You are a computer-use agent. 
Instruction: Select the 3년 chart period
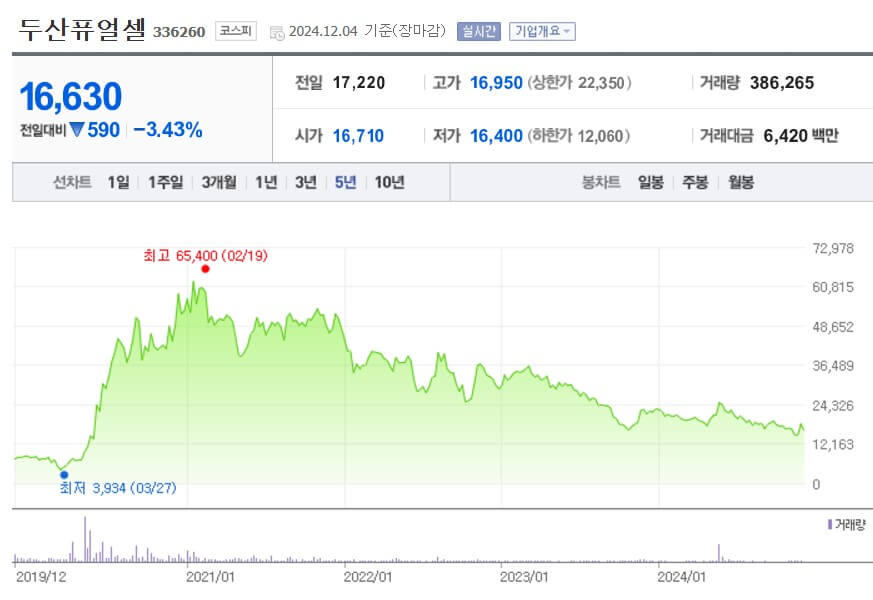tap(303, 184)
